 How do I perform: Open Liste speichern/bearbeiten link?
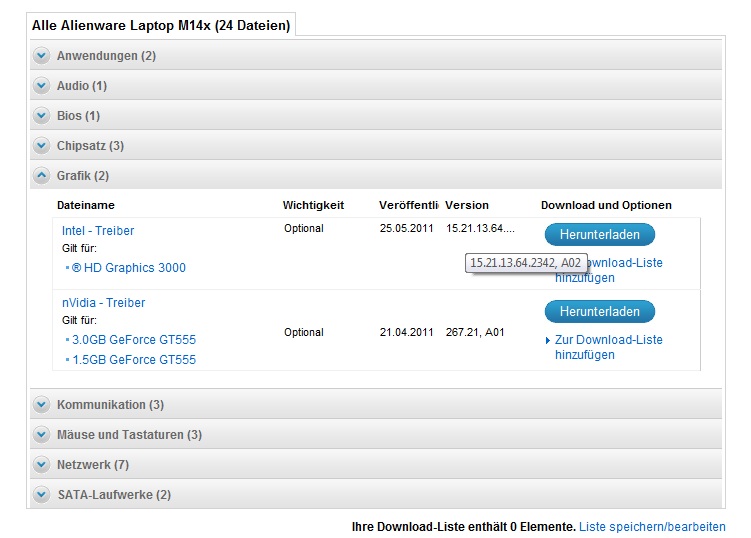(x=652, y=526)
